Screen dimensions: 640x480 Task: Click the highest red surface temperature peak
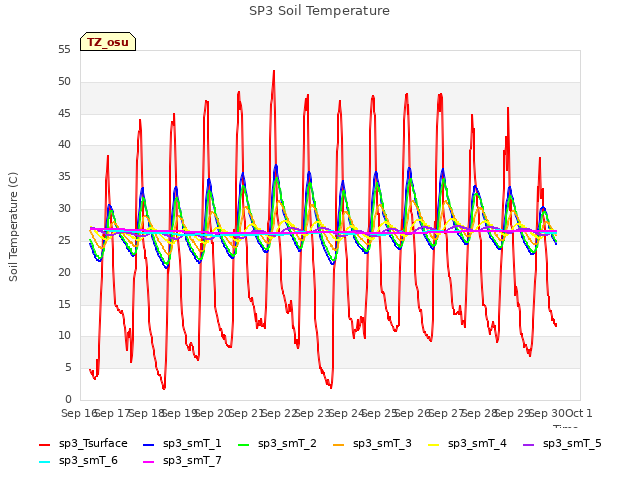[x=274, y=71]
